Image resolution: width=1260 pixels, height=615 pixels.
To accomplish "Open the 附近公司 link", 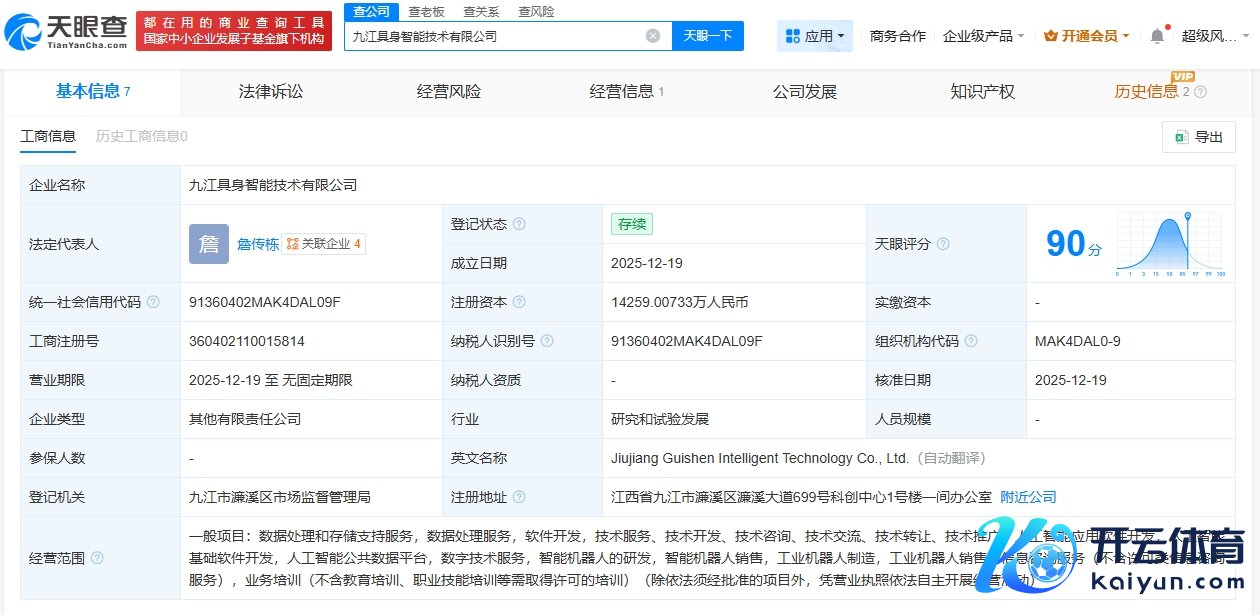I will pyautogui.click(x=1028, y=497).
